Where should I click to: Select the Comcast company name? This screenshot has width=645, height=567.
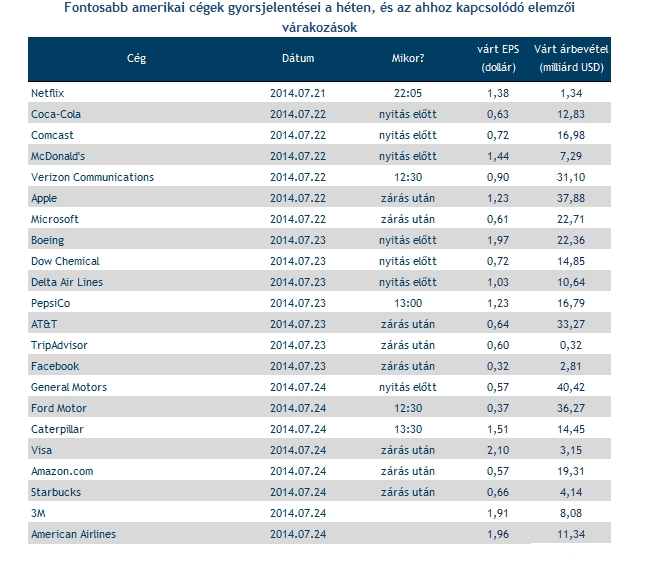(x=52, y=135)
